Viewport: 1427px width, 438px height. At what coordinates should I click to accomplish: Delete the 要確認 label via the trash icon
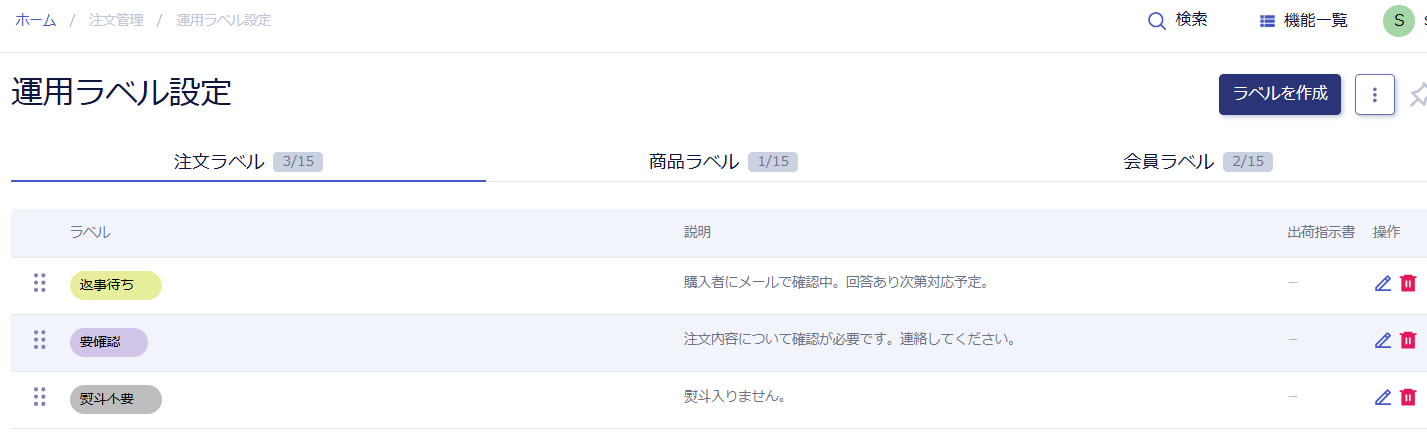click(x=1408, y=340)
